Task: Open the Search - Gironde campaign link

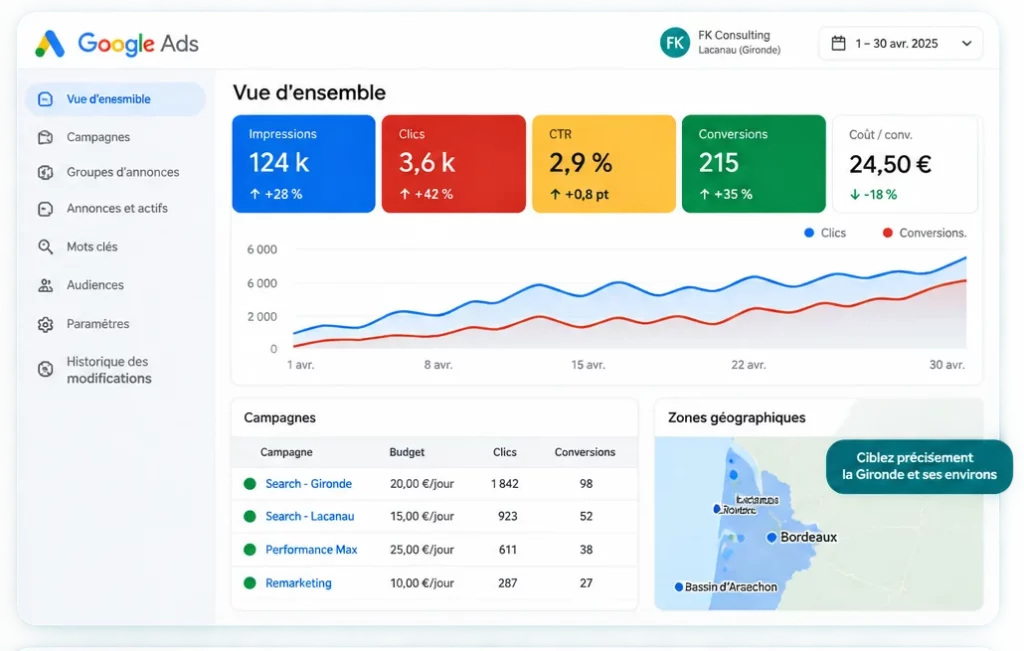Action: click(308, 484)
